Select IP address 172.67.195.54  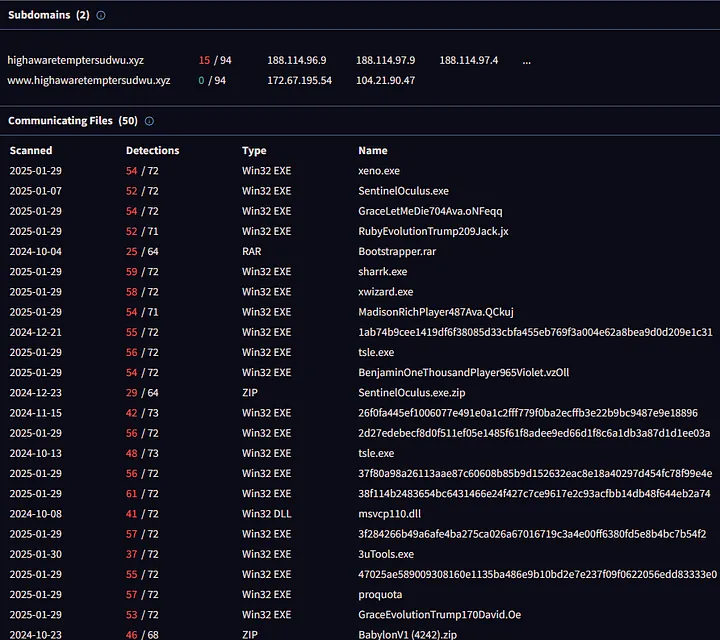pos(299,80)
